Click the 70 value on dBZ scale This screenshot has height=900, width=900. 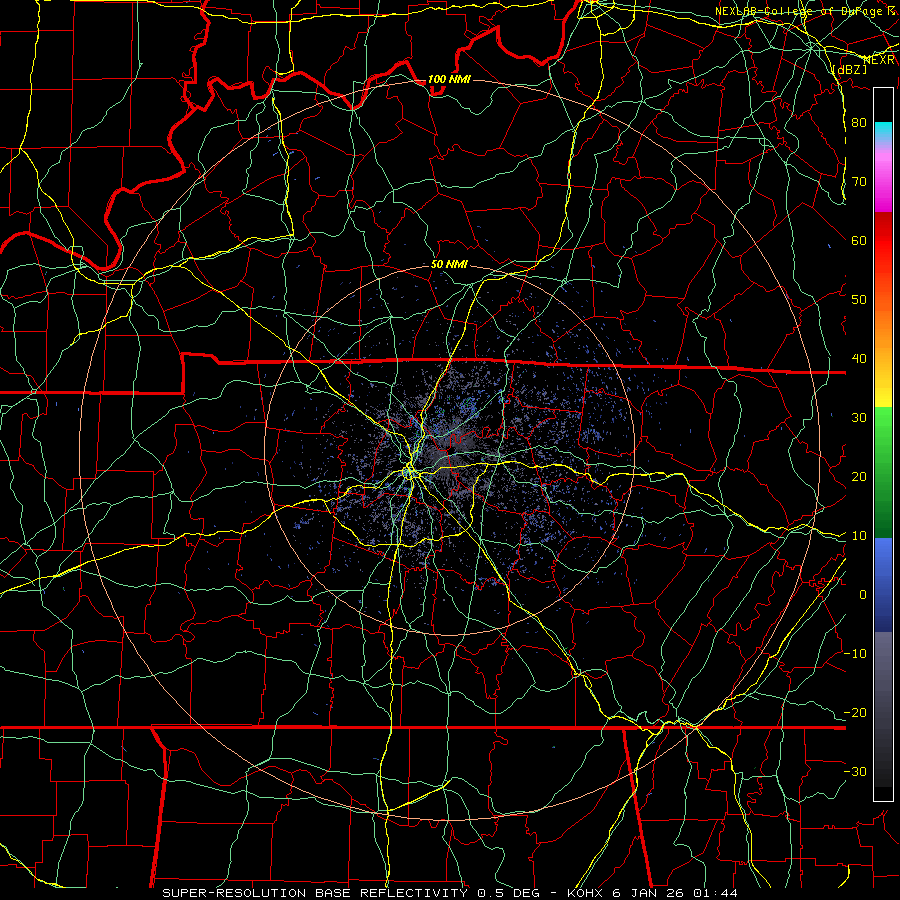pyautogui.click(x=859, y=182)
